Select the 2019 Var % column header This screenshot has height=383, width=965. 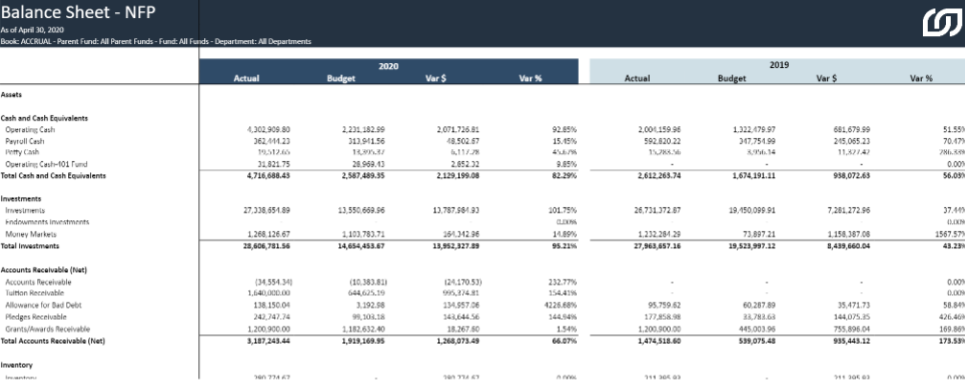pyautogui.click(x=921, y=78)
